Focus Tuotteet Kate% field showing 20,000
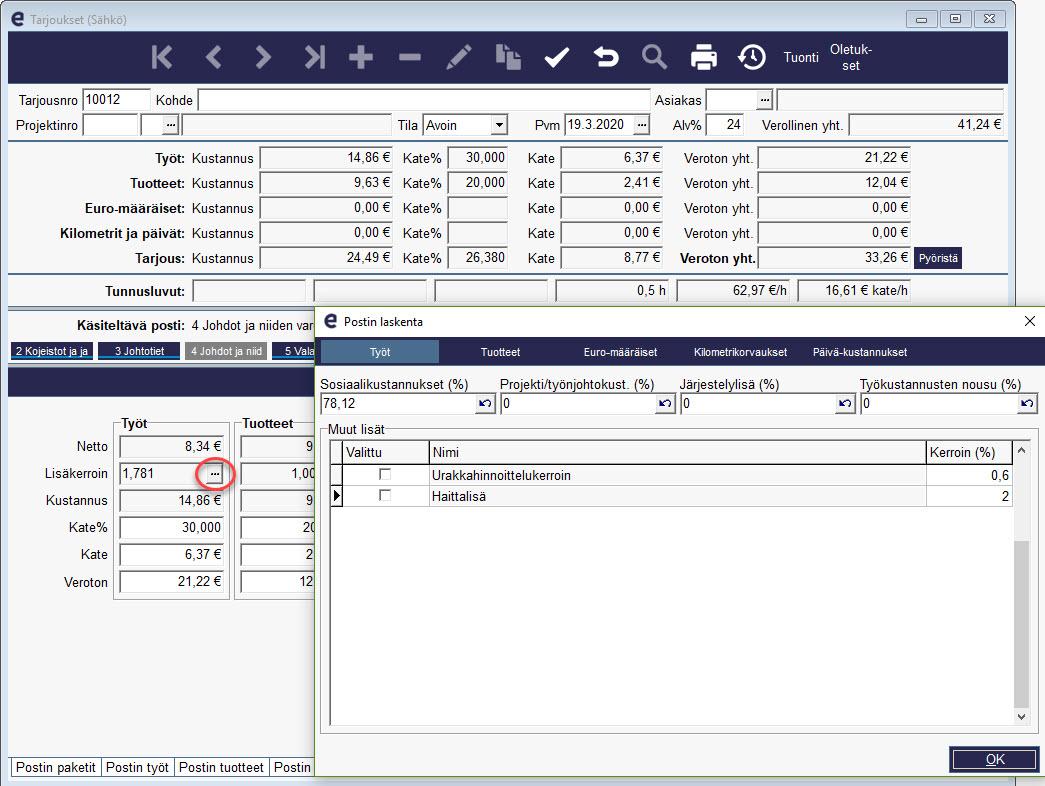The height and width of the screenshot is (786, 1045). coord(478,183)
